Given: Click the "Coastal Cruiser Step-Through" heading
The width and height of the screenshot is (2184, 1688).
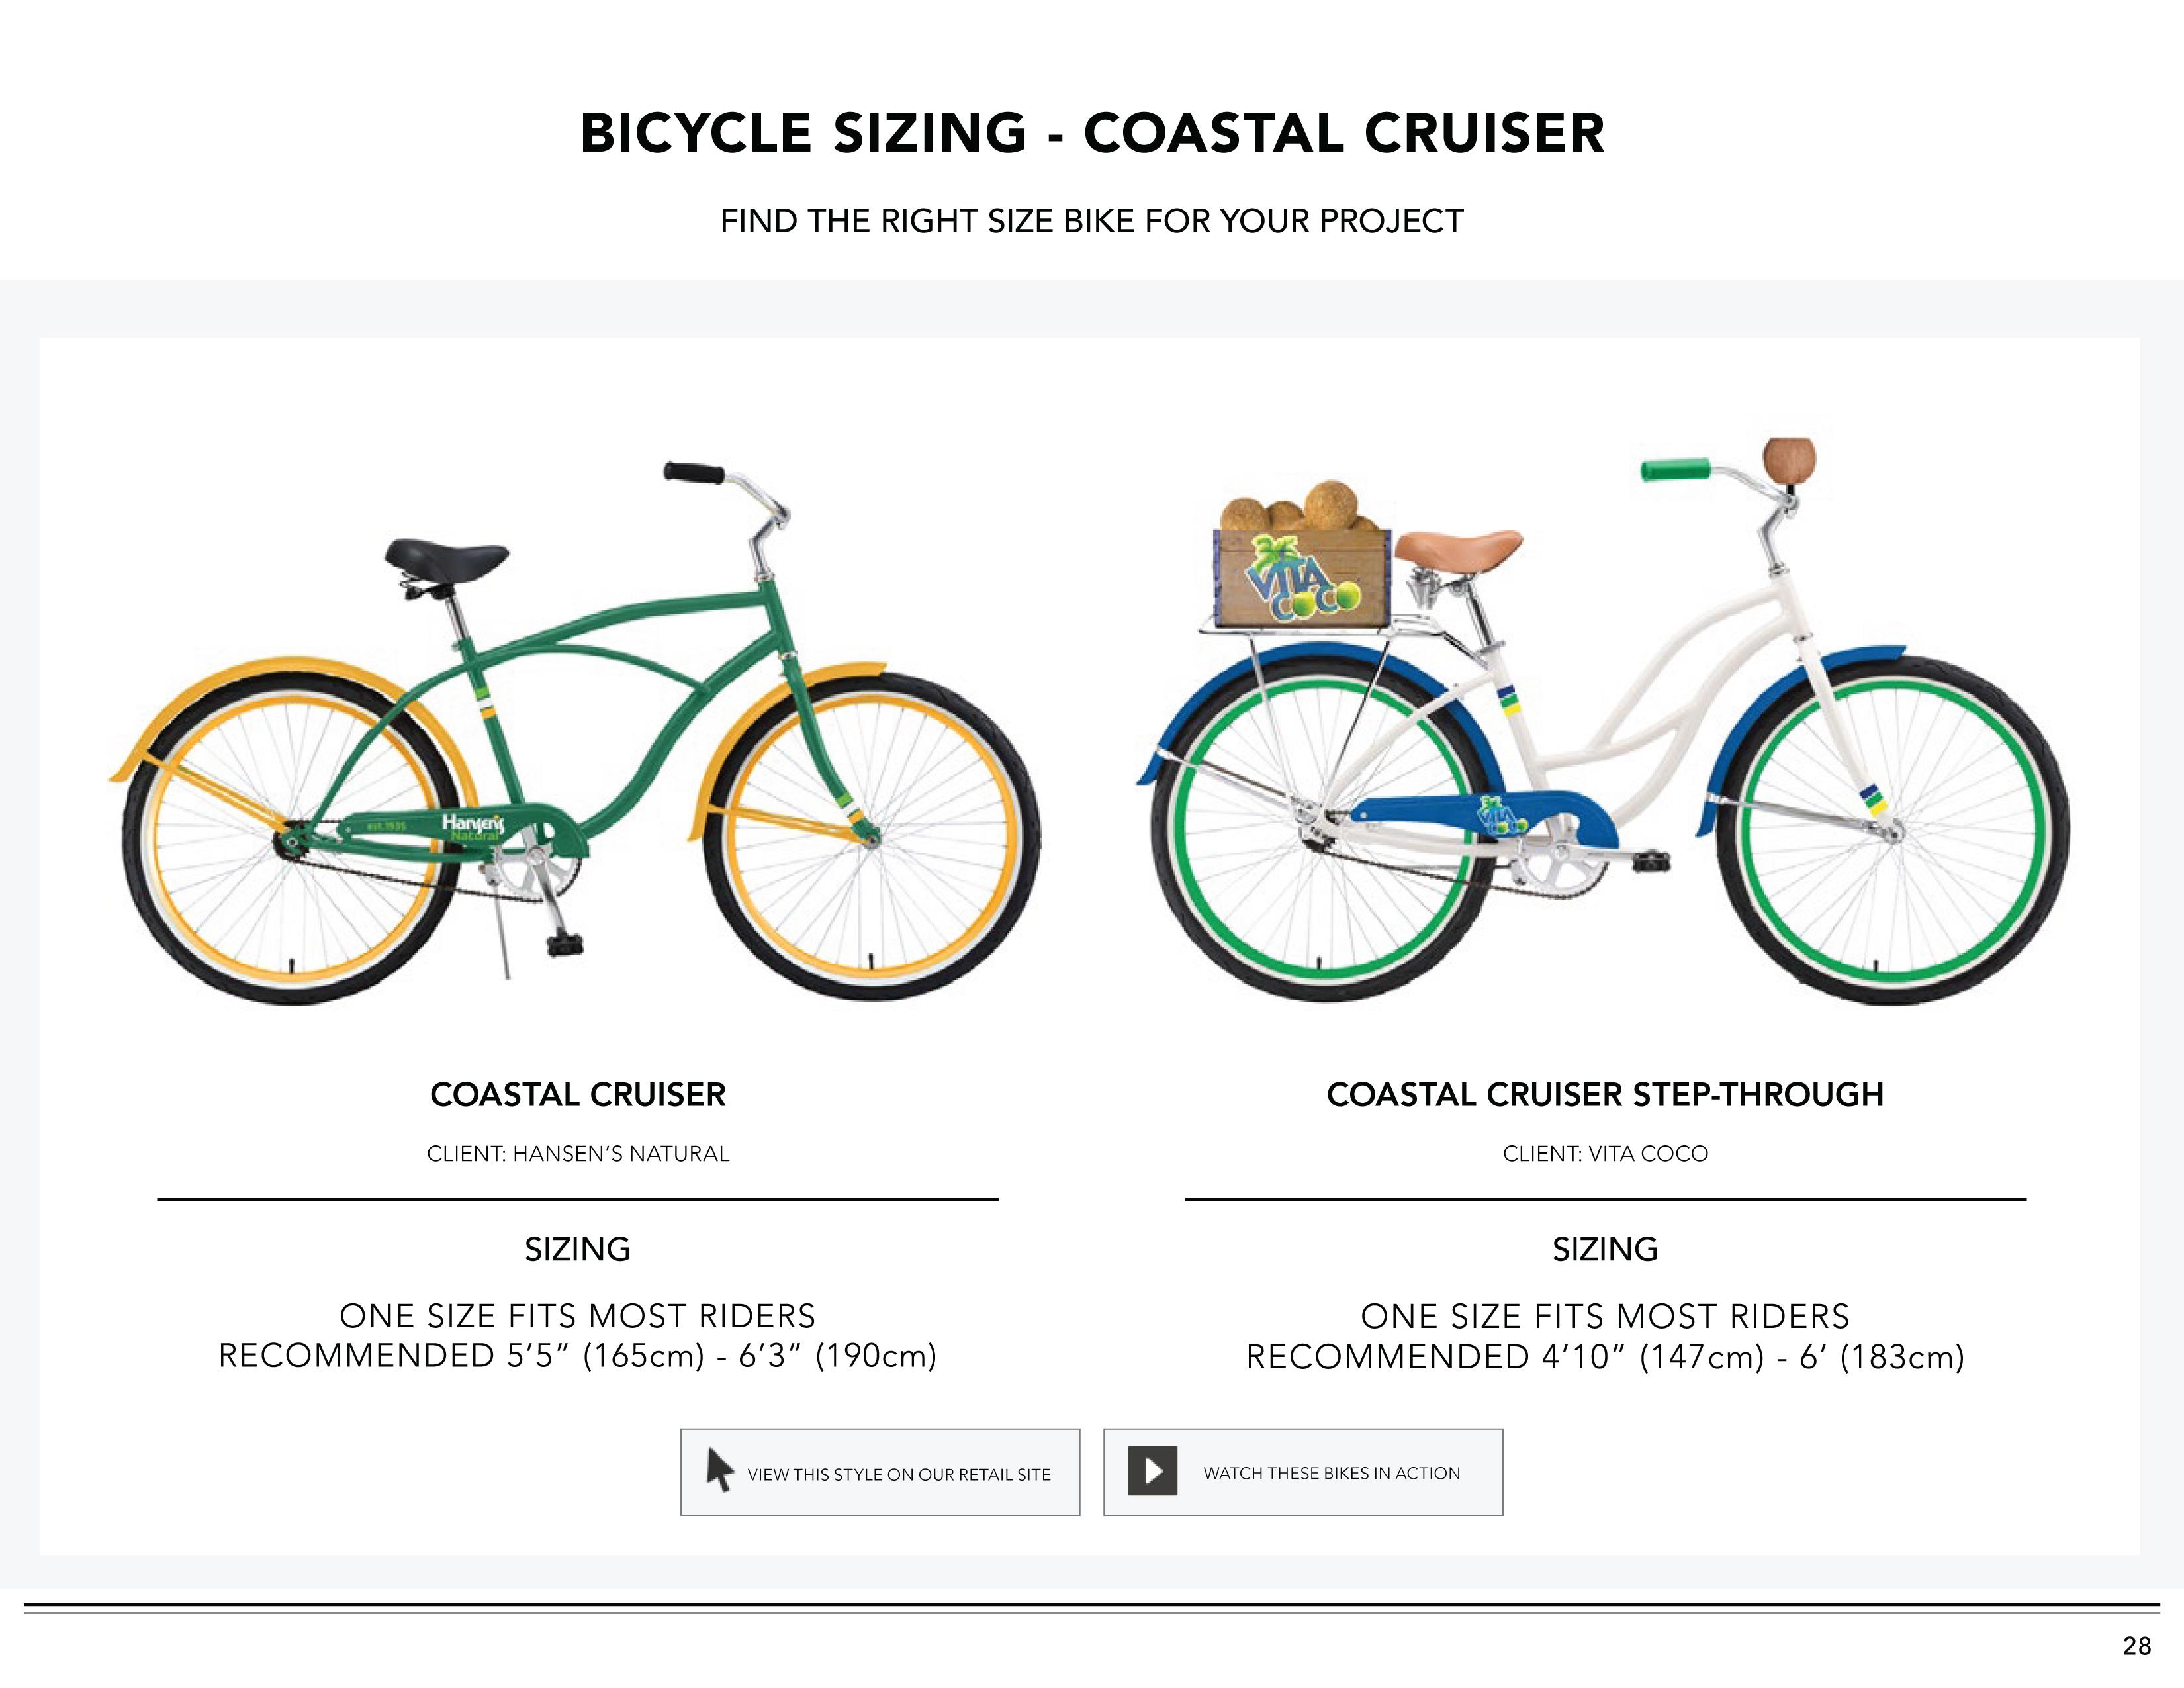Looking at the screenshot, I should point(1605,1094).
